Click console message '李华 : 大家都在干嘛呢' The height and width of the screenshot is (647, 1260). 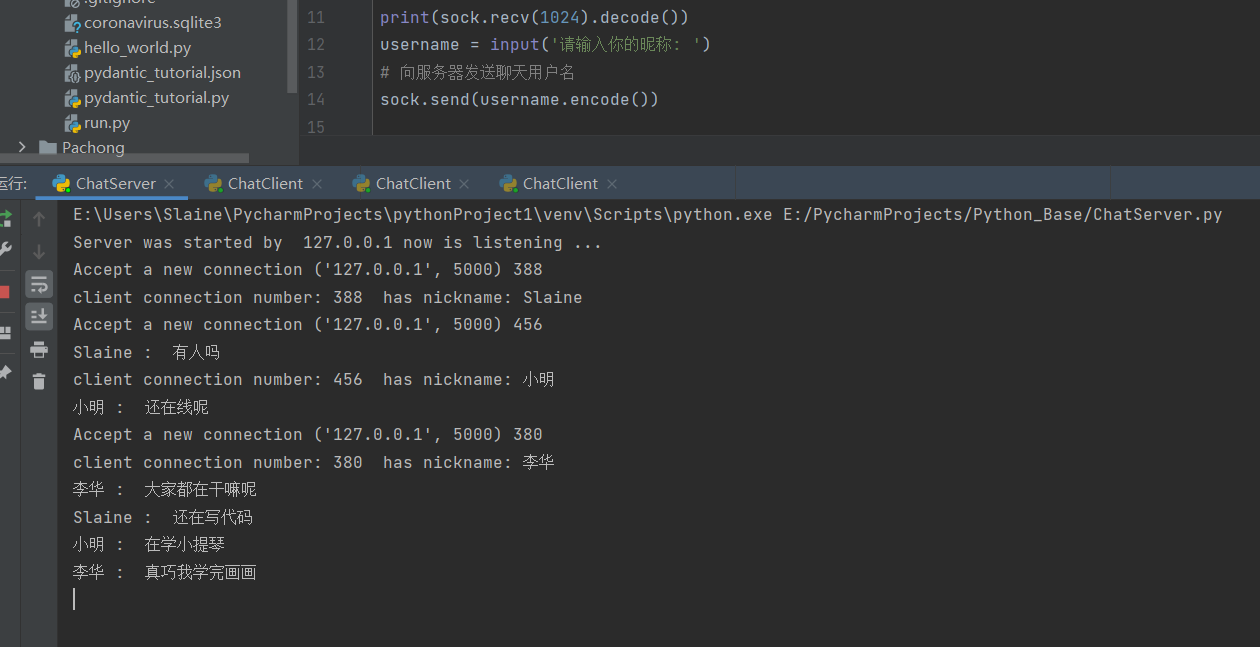coord(165,489)
